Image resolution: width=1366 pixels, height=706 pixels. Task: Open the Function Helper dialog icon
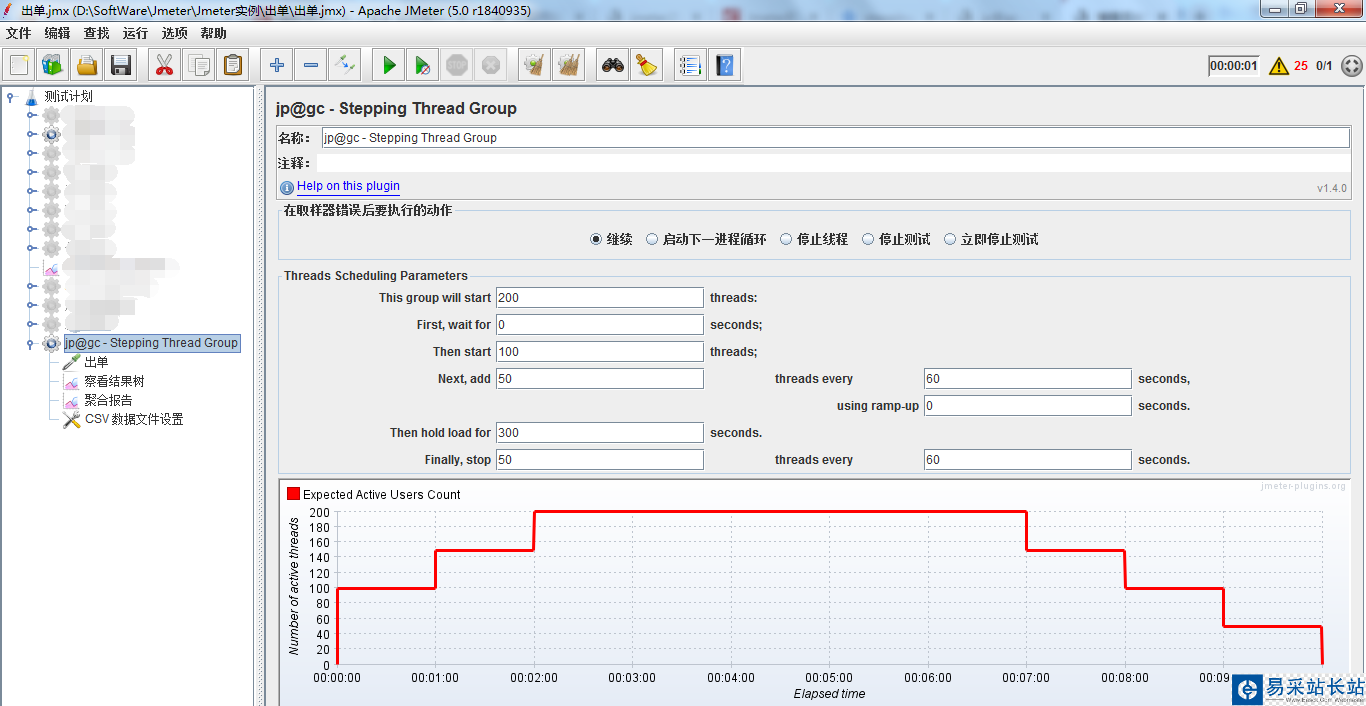pyautogui.click(x=690, y=66)
